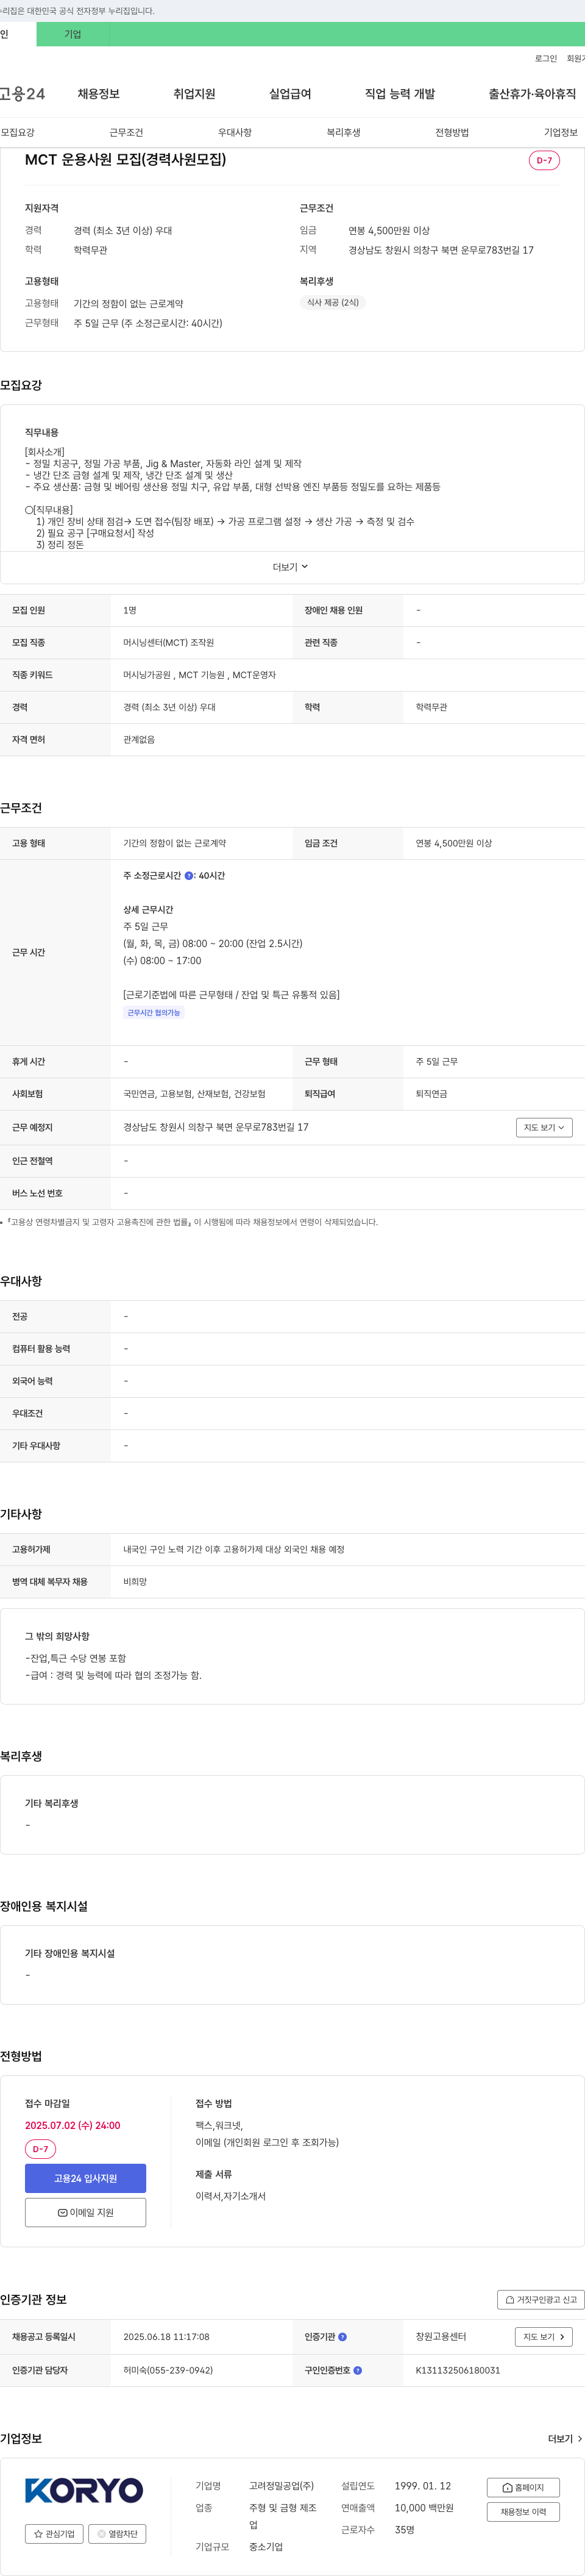The width and height of the screenshot is (585, 2576).
Task: Open the 출산휴가·육아휴직 menu
Action: (x=532, y=94)
